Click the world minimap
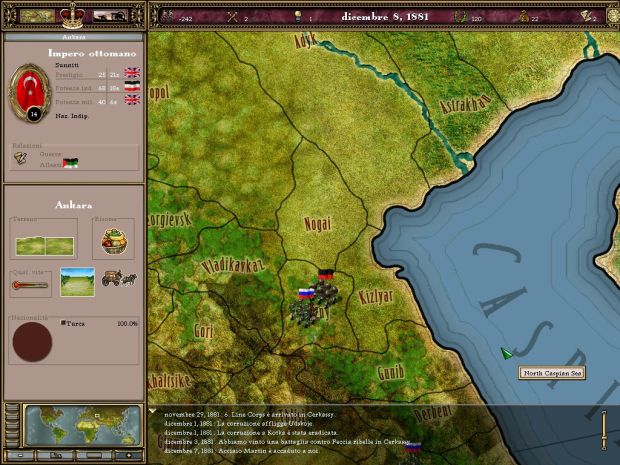Viewport: 620px width, 465px height. point(82,425)
